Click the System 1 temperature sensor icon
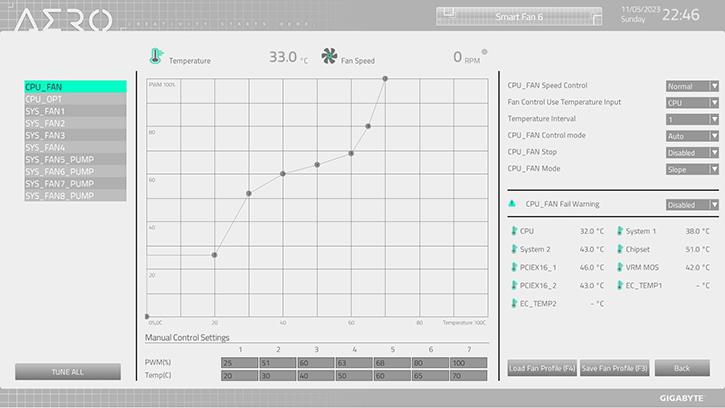 [619, 231]
